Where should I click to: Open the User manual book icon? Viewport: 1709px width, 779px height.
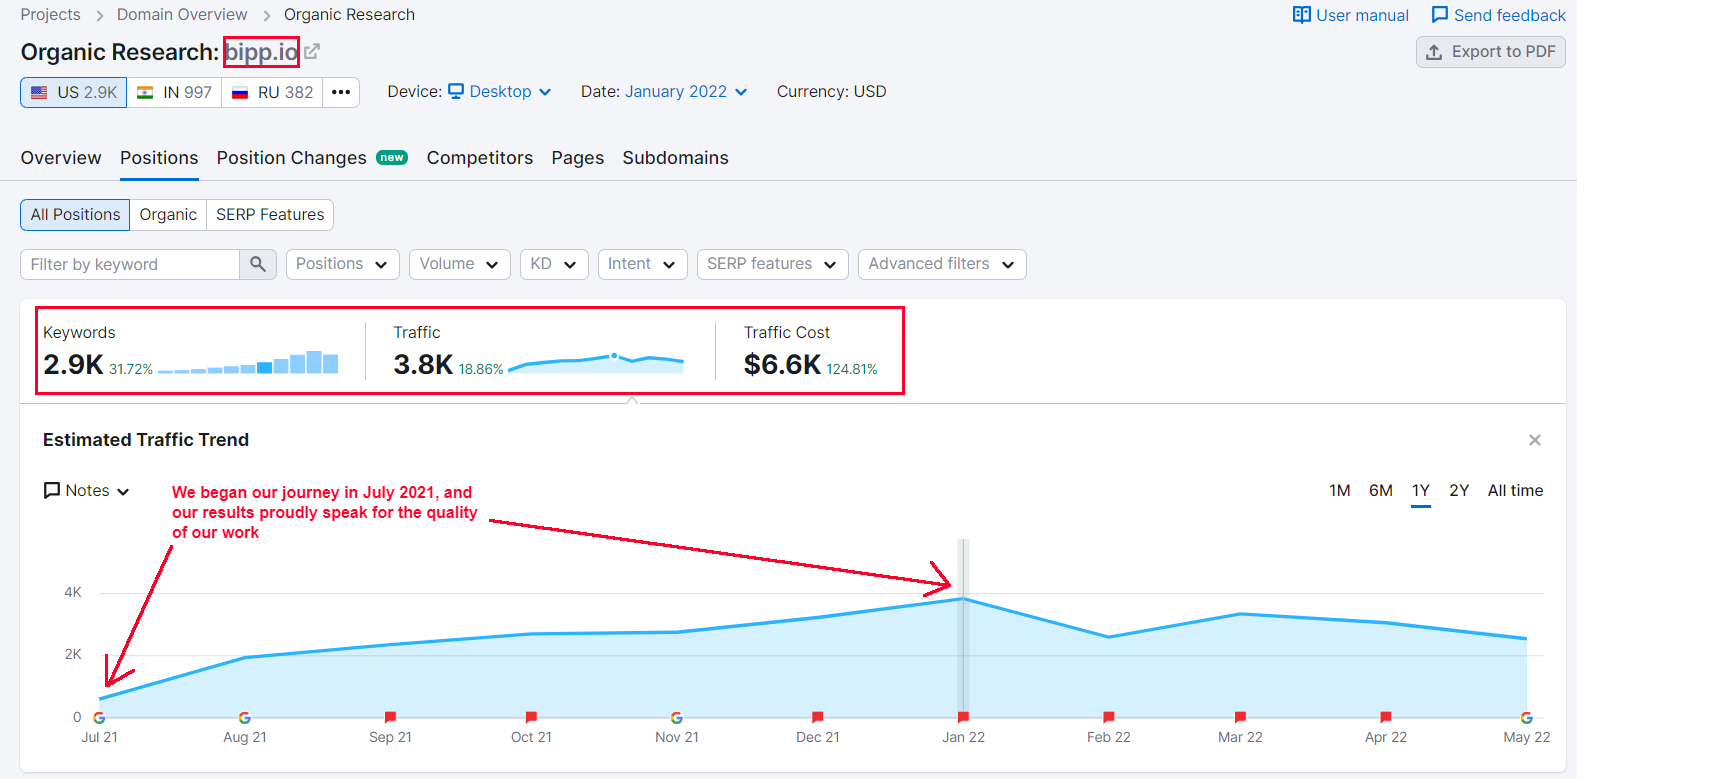tap(1301, 15)
